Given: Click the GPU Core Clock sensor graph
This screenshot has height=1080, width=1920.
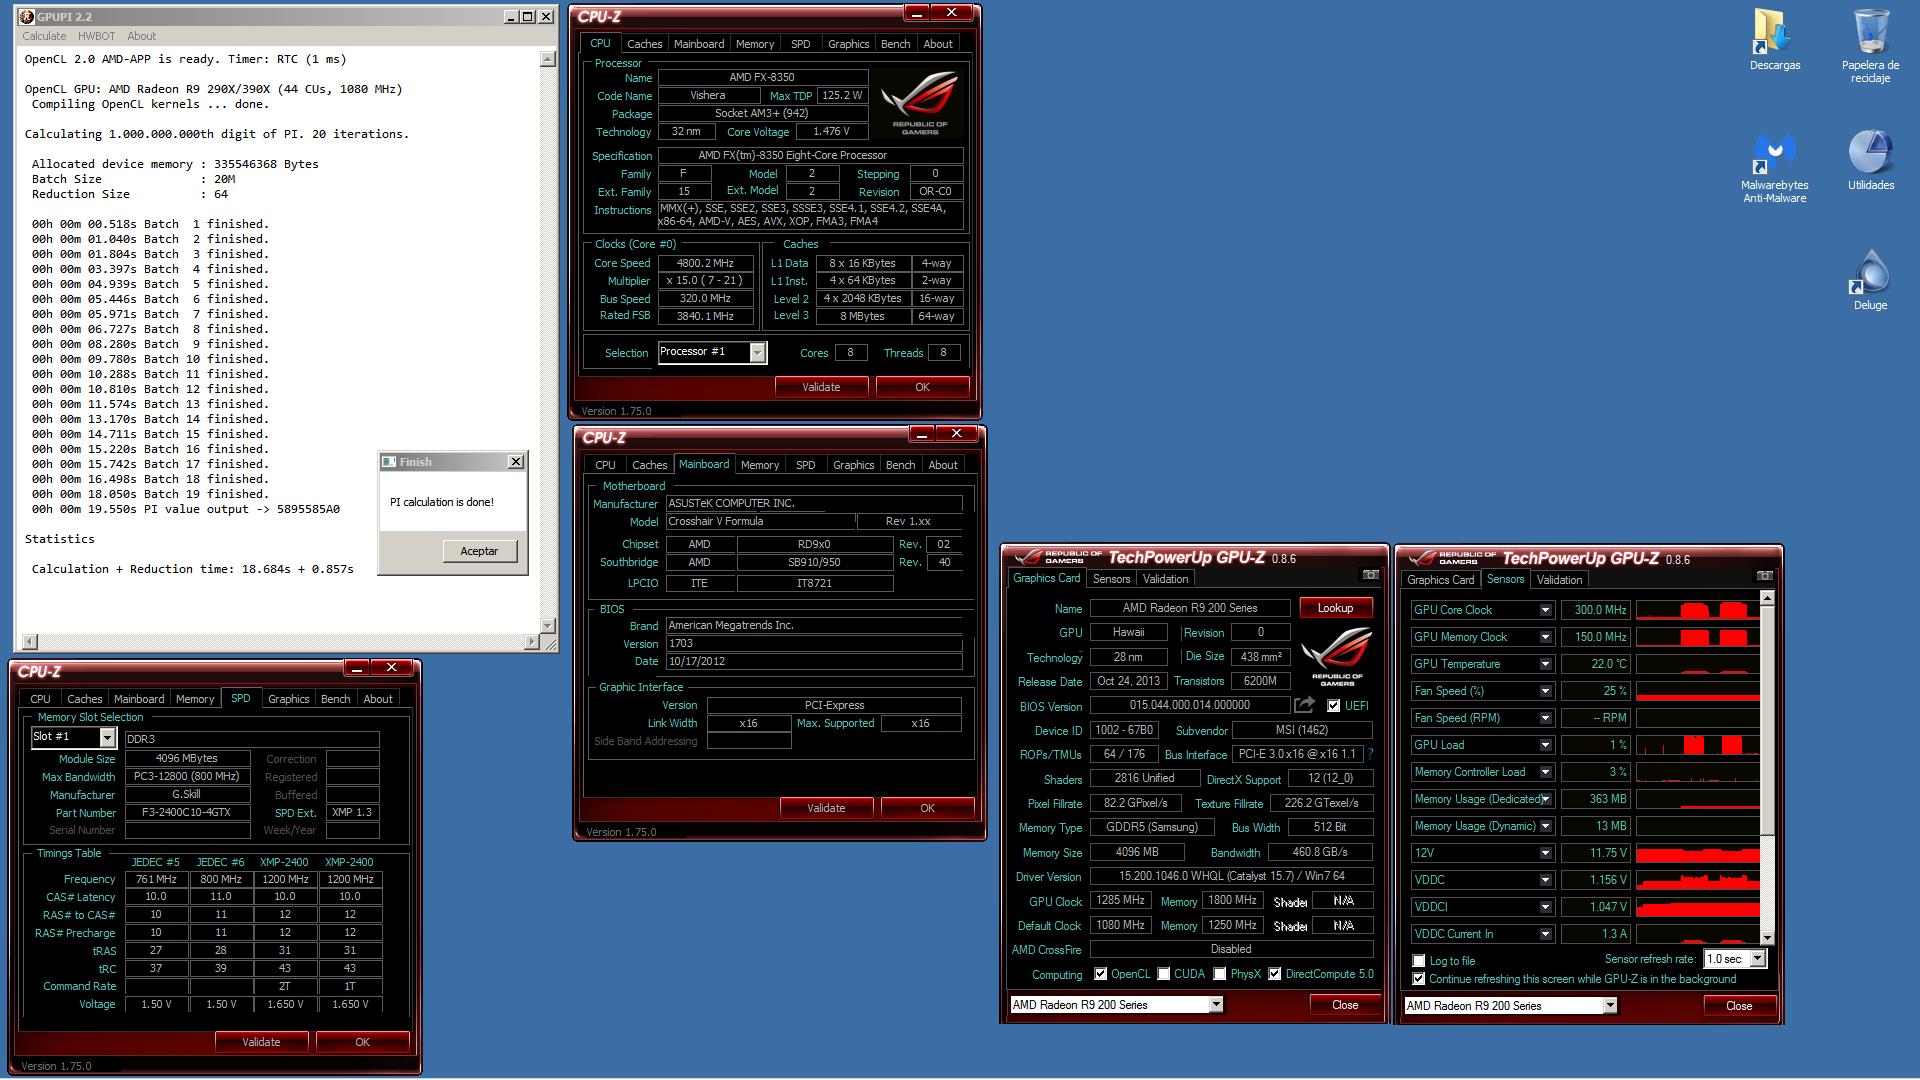Looking at the screenshot, I should click(1697, 610).
